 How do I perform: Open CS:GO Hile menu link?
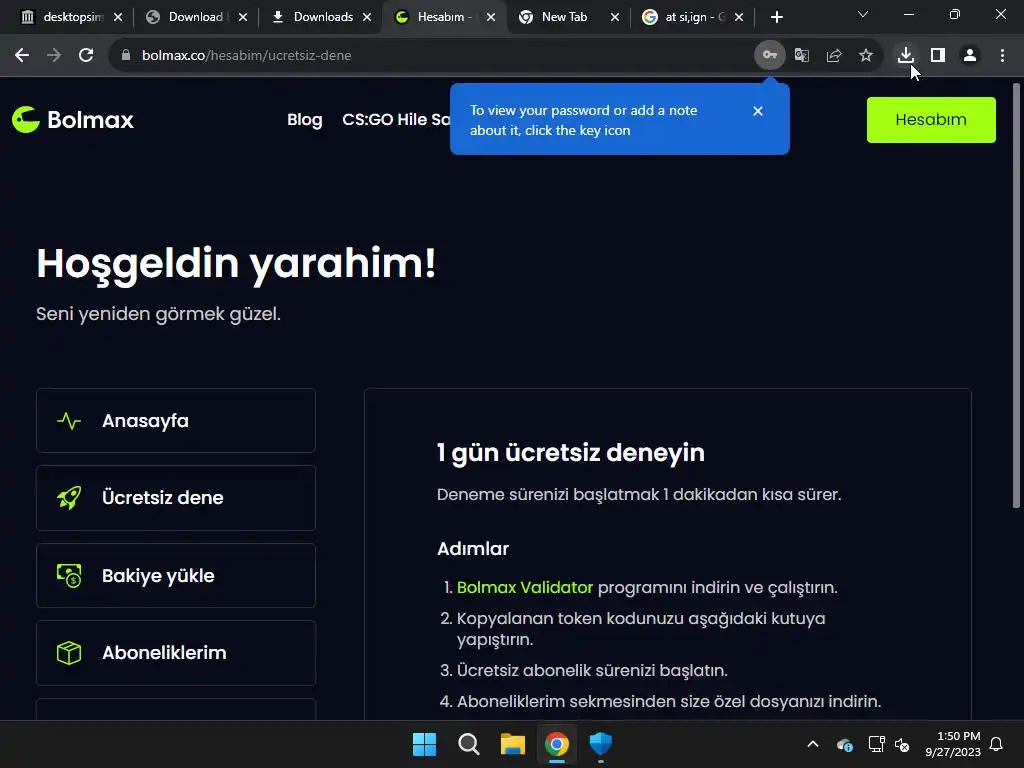click(x=396, y=120)
